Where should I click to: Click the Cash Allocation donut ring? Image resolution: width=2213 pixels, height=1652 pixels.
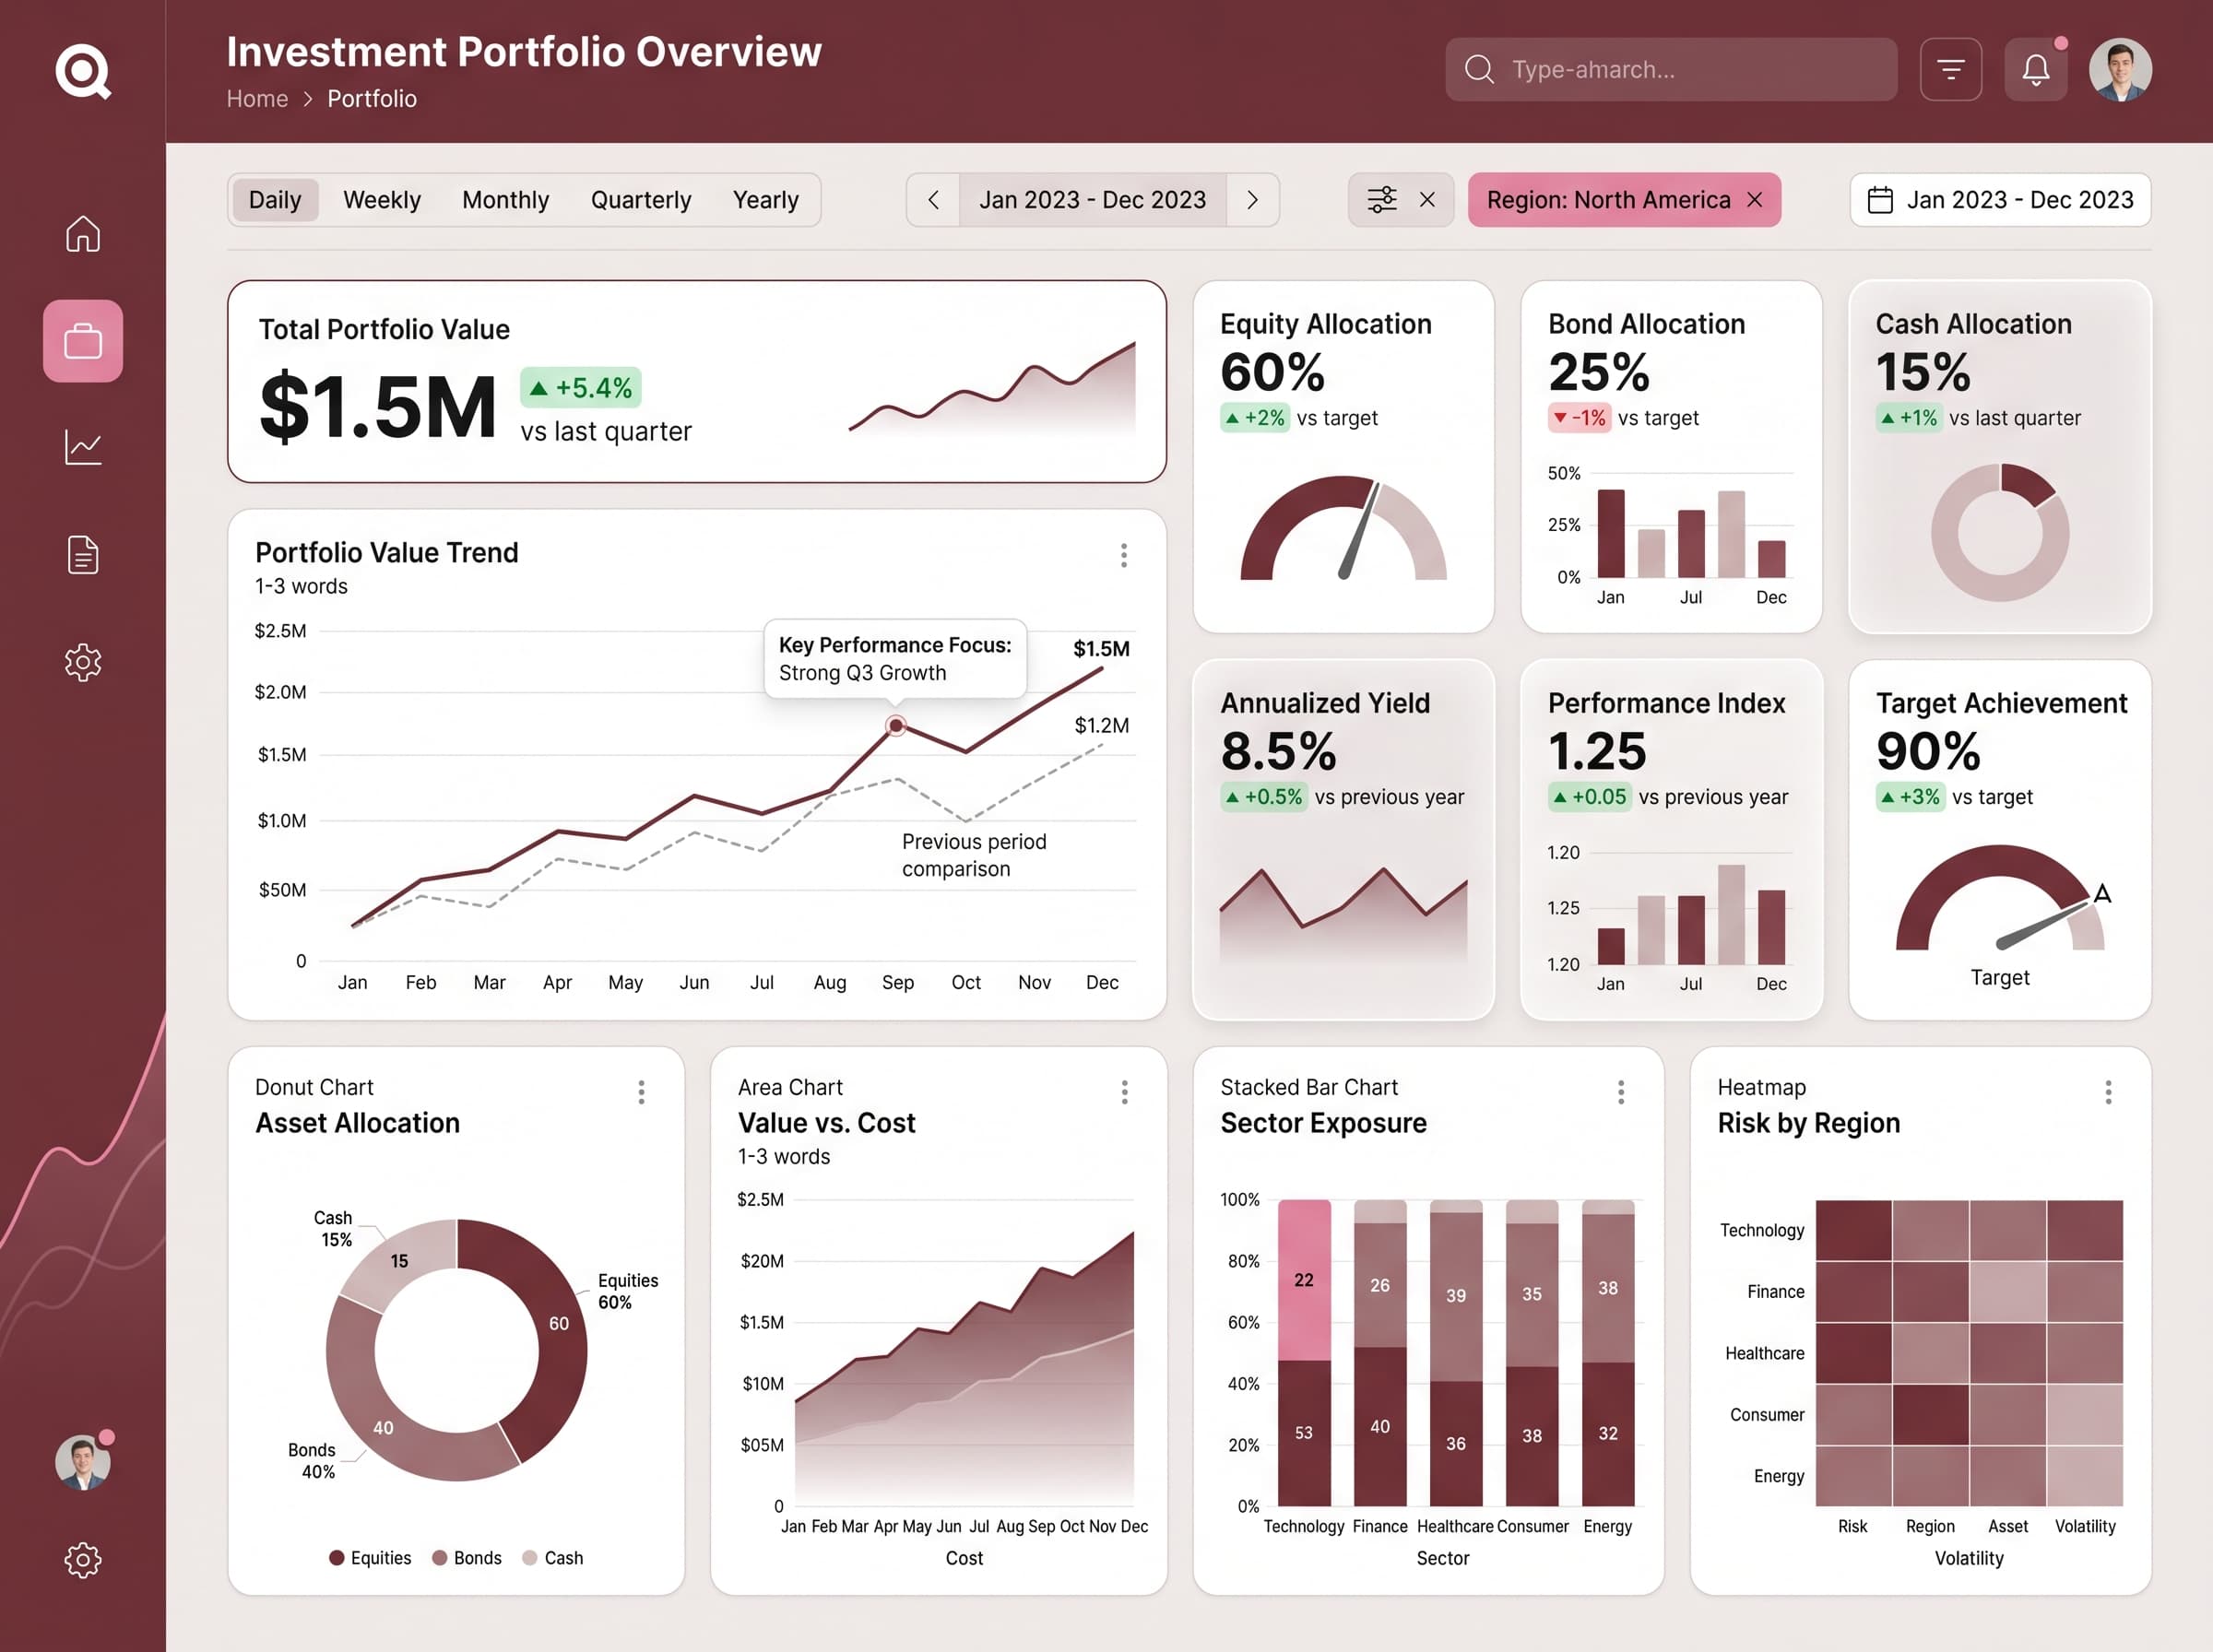2000,532
